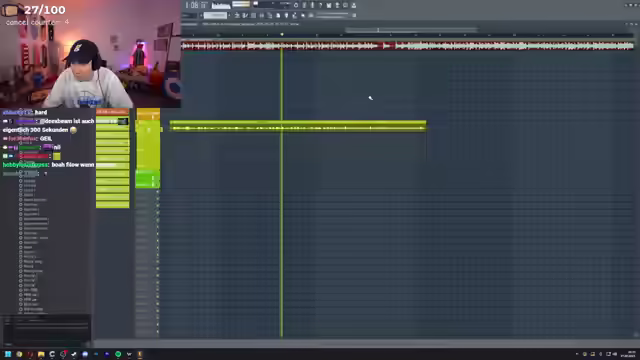Select the red waveform clip on top track
The image size is (640, 360).
407,46
